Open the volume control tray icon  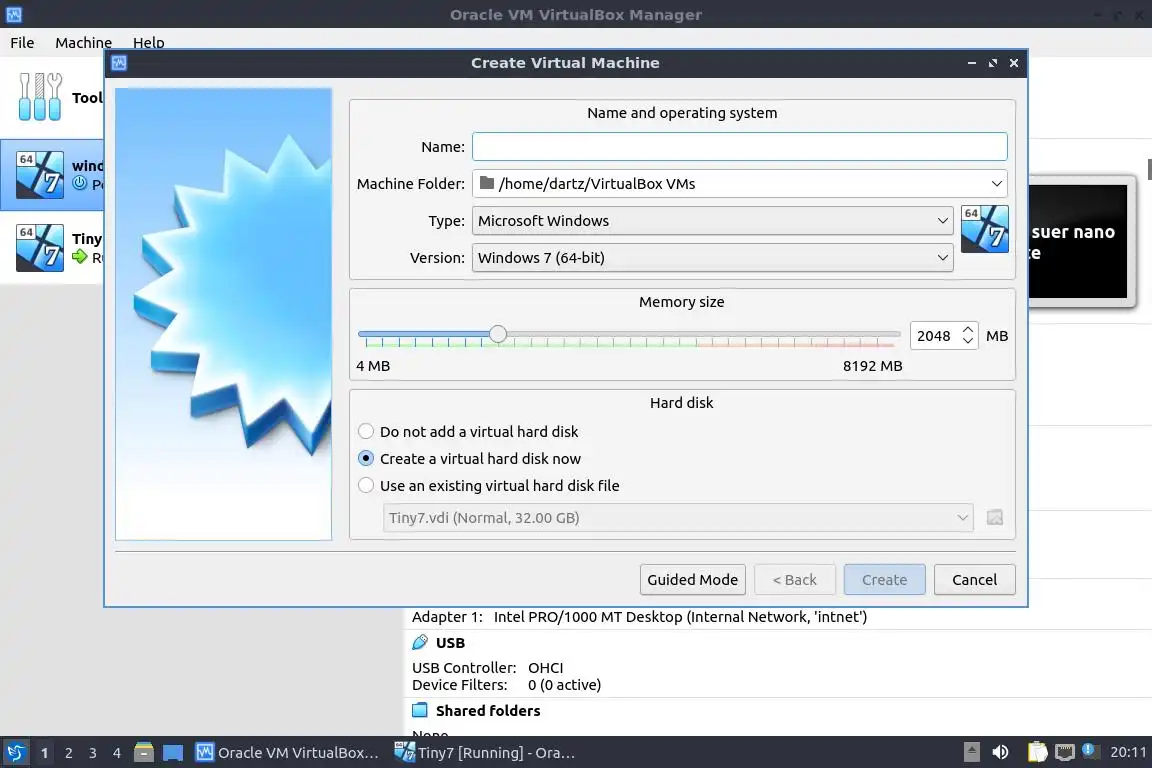click(x=1000, y=752)
